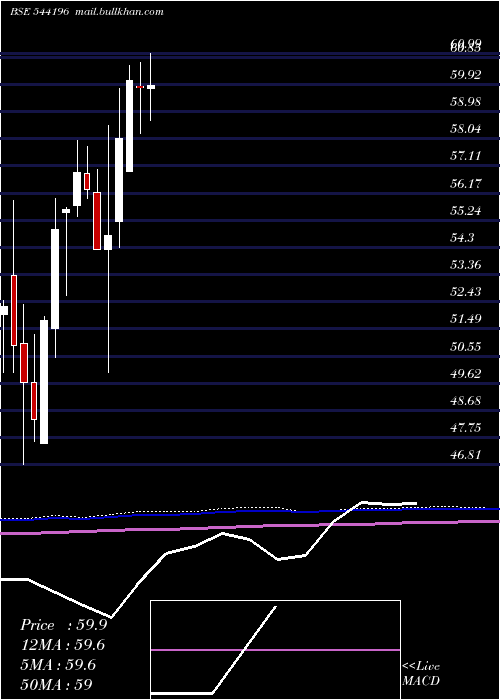Select the 47.75 price axis label
Screen dimensions: 500x700
466,428
